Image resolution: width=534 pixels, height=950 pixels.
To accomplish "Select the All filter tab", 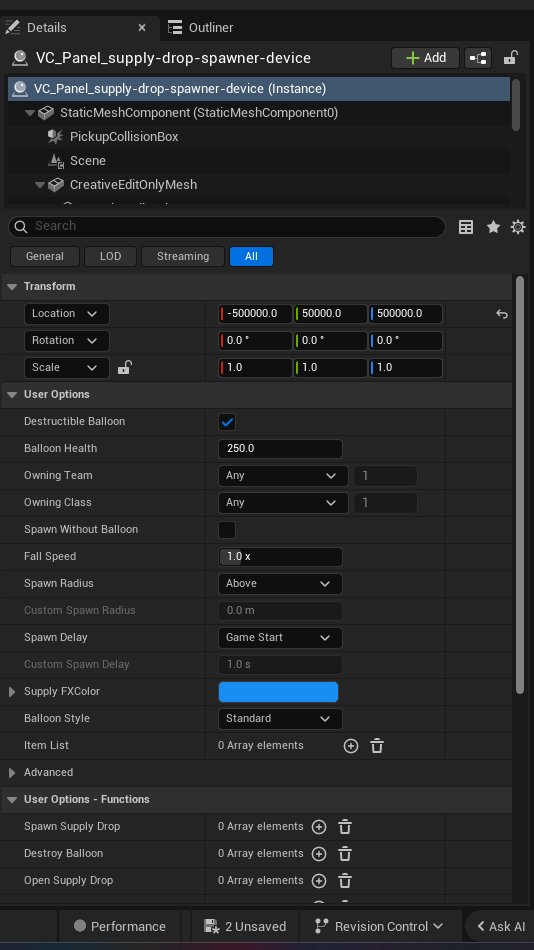I will pos(251,256).
